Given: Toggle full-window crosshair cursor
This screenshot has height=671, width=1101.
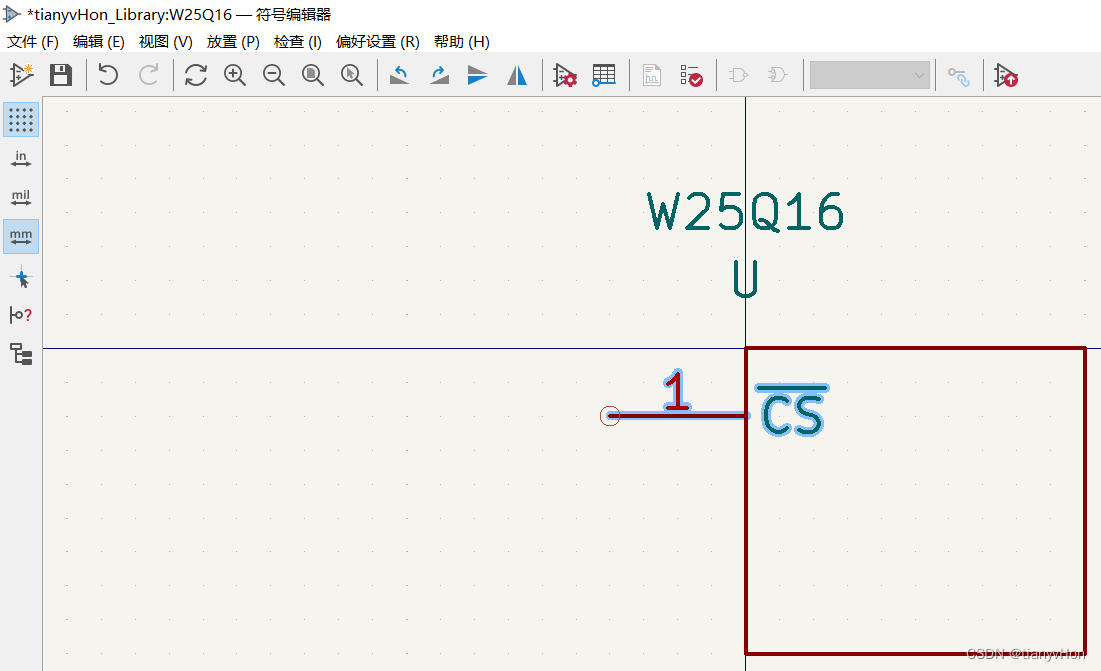Looking at the screenshot, I should click(x=21, y=278).
